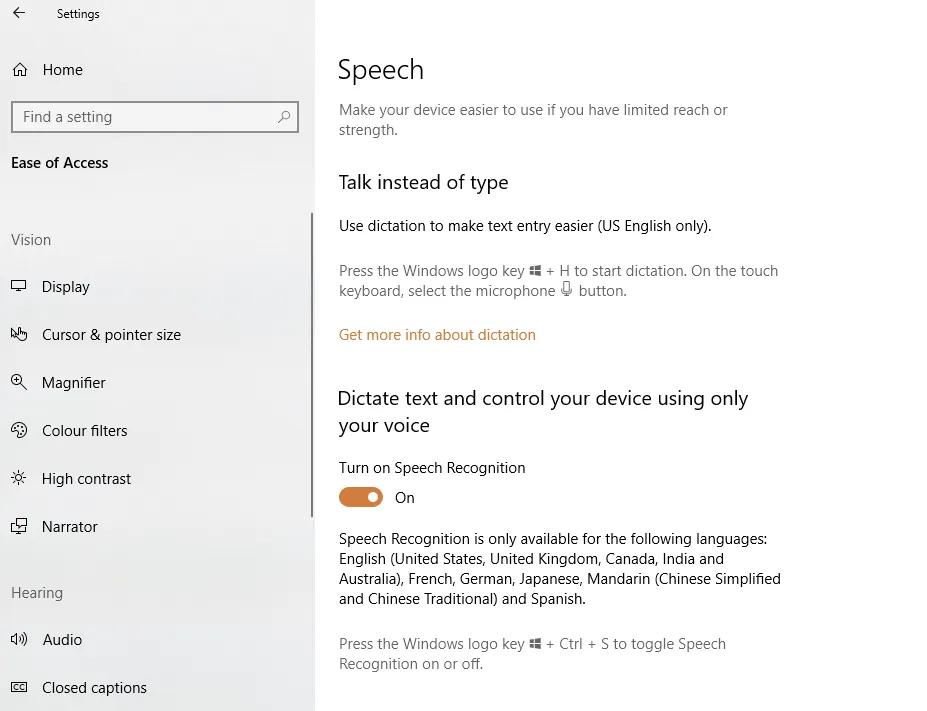927x711 pixels.
Task: Click the Closed captions CC icon
Action: (19, 687)
